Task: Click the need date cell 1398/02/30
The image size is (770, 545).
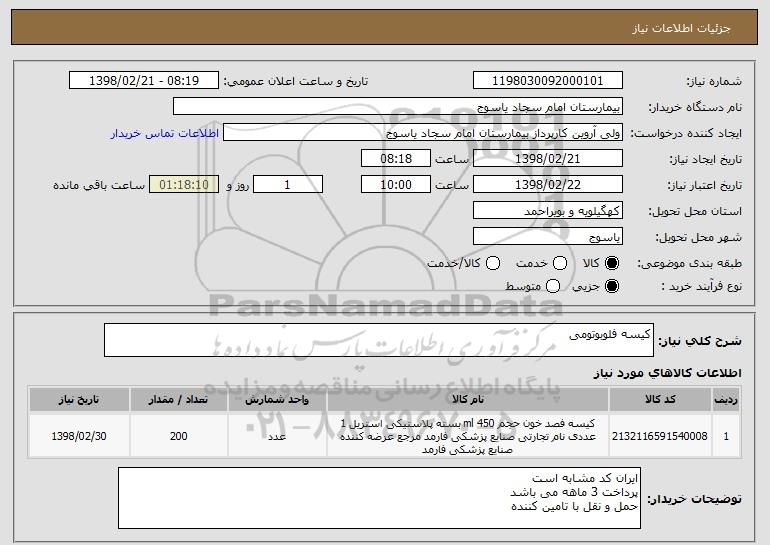Action: (79, 436)
